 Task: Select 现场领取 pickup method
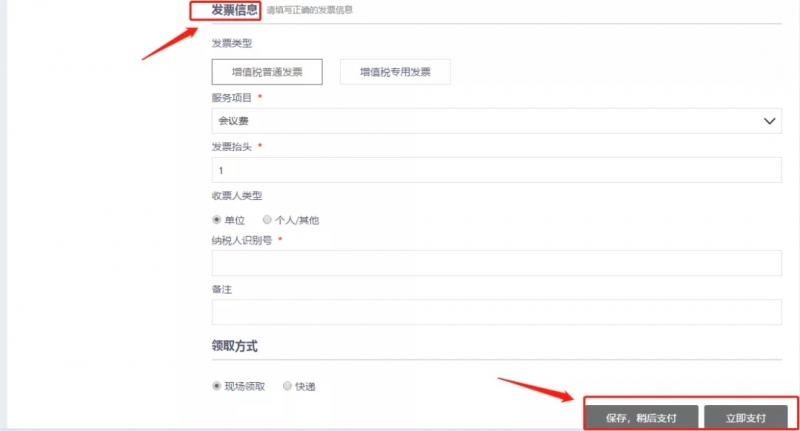pyautogui.click(x=217, y=386)
